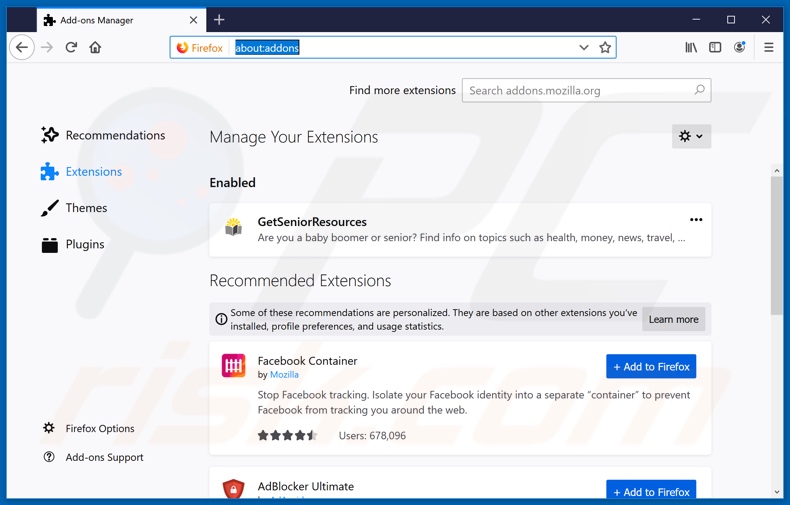The image size is (790, 505).
Task: Open the gear tools dropdown for extensions
Action: [x=691, y=137]
